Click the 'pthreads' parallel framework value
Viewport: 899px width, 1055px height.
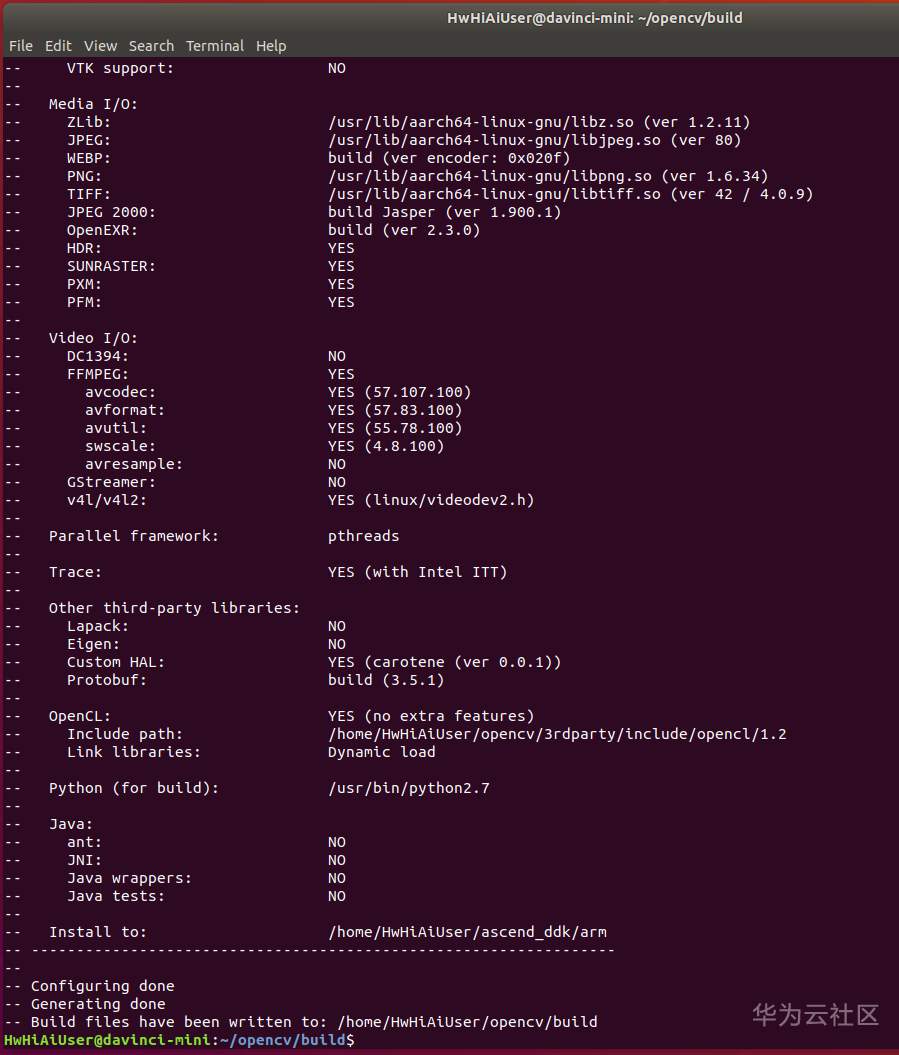pos(363,536)
